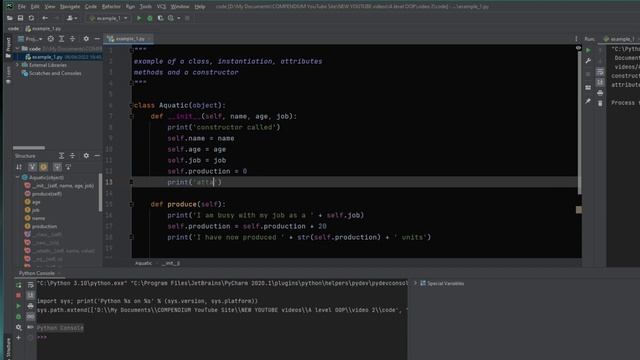Hide the Structure panel with the minus icon
Screen dimensions: 640x360
97,156
